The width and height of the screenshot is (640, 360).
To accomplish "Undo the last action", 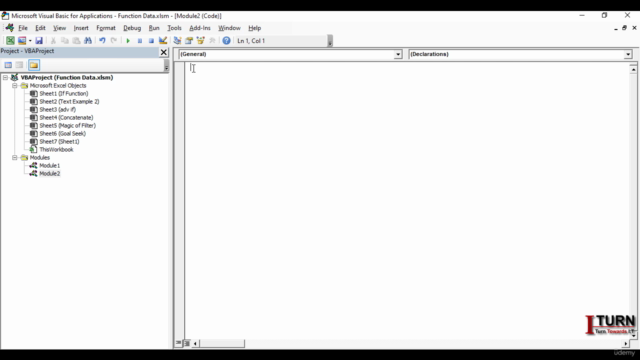I will pyautogui.click(x=102, y=40).
